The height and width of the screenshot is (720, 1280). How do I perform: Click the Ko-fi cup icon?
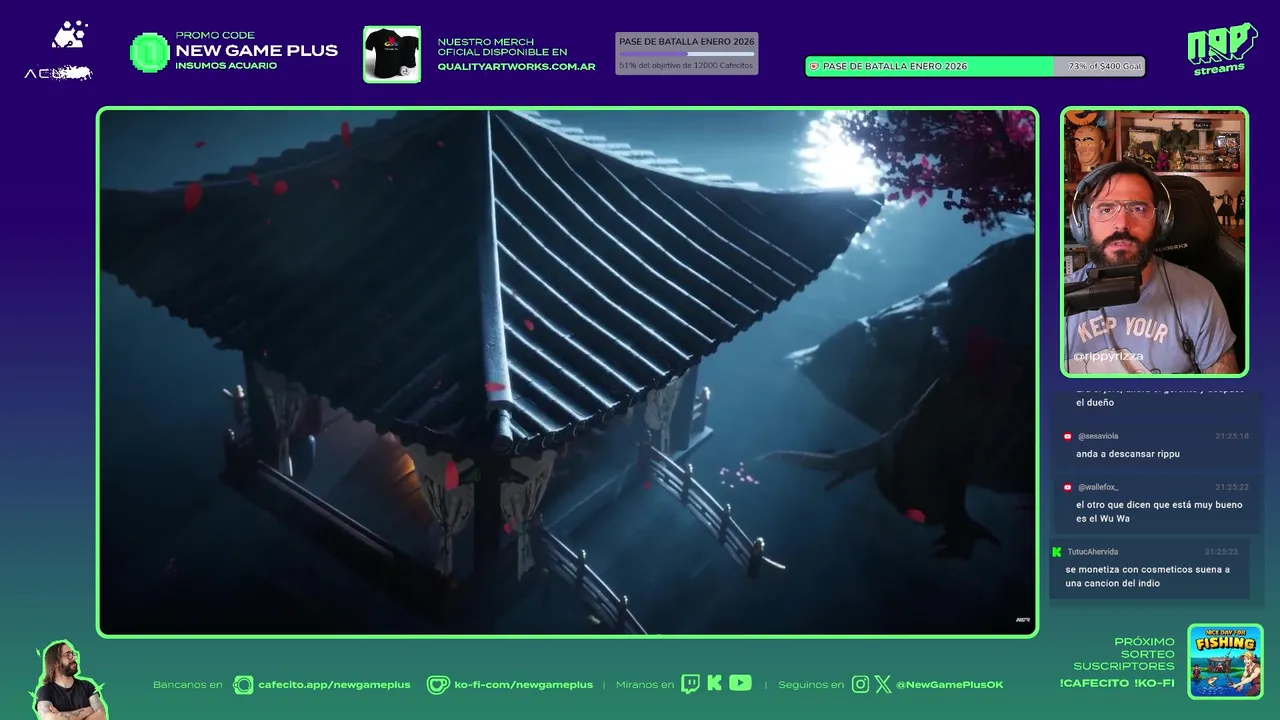point(438,685)
